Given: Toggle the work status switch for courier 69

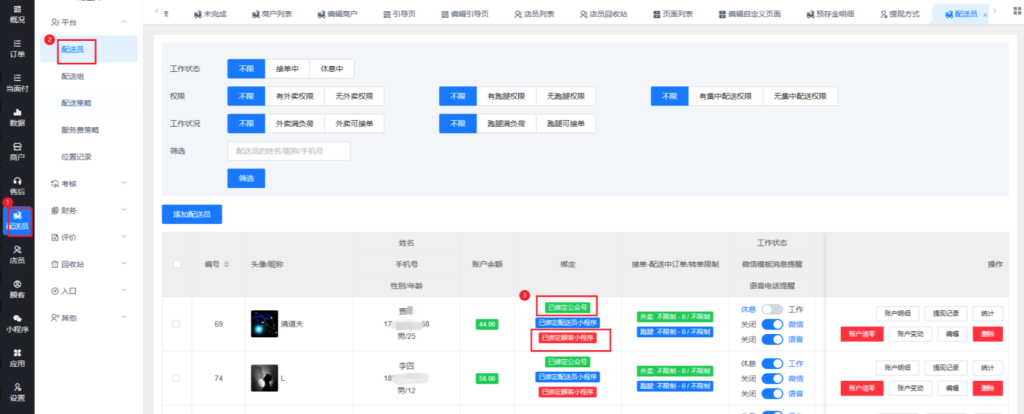Looking at the screenshot, I should [772, 310].
